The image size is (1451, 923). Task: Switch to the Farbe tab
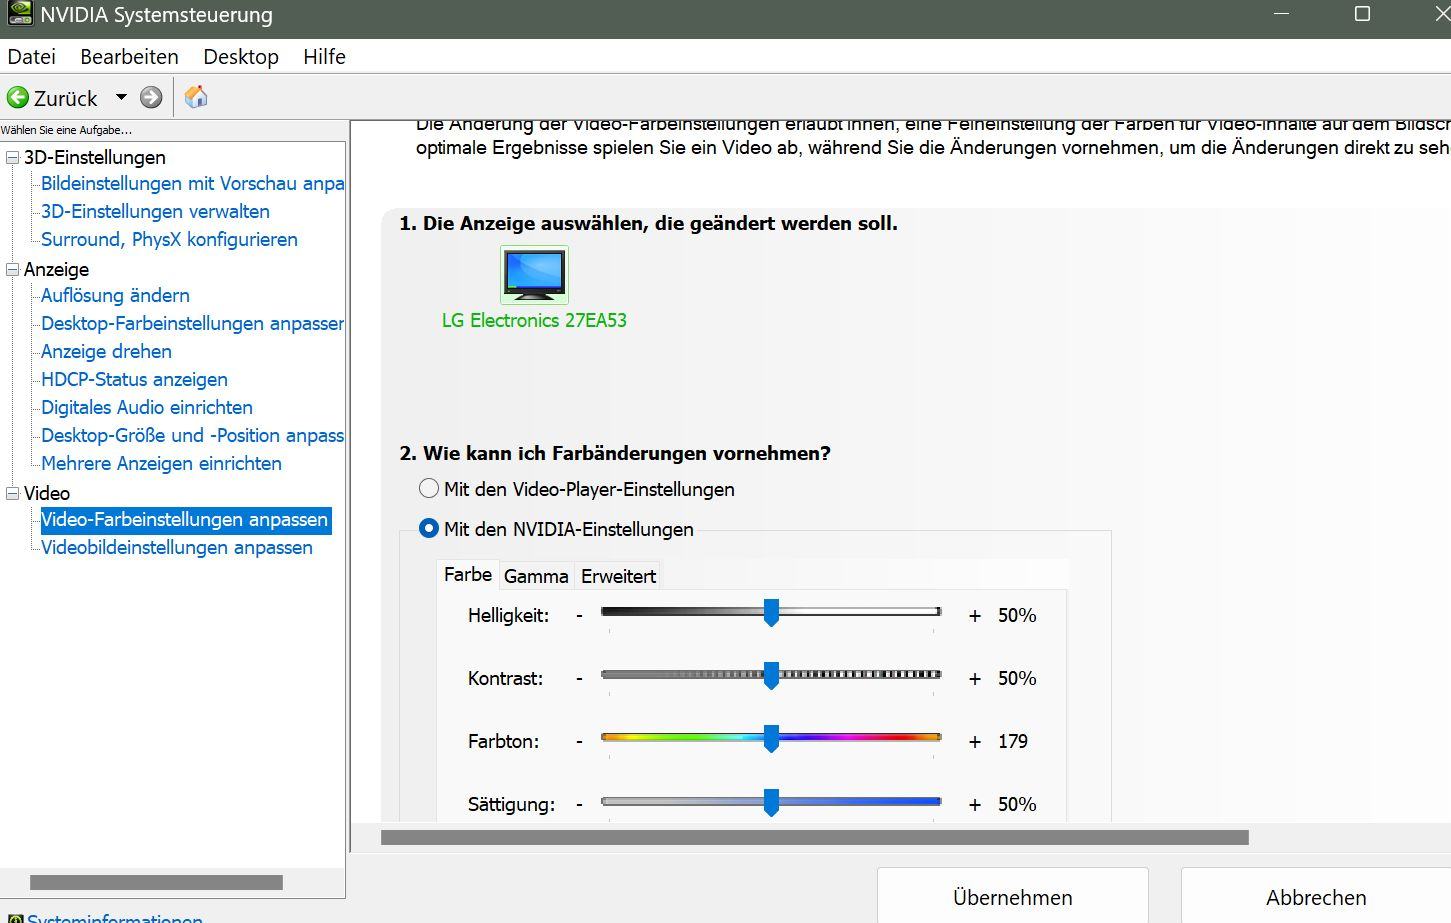click(468, 575)
